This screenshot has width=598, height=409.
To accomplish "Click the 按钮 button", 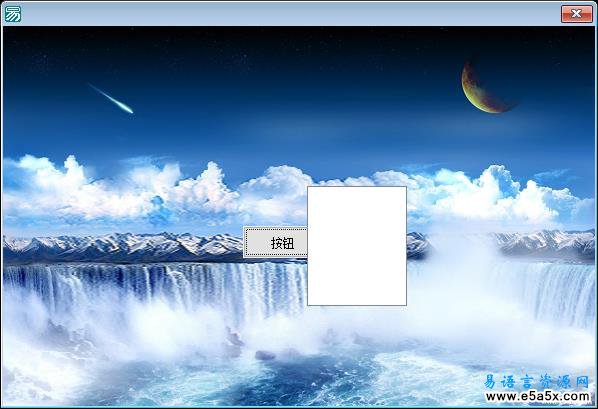I will pyautogui.click(x=275, y=242).
